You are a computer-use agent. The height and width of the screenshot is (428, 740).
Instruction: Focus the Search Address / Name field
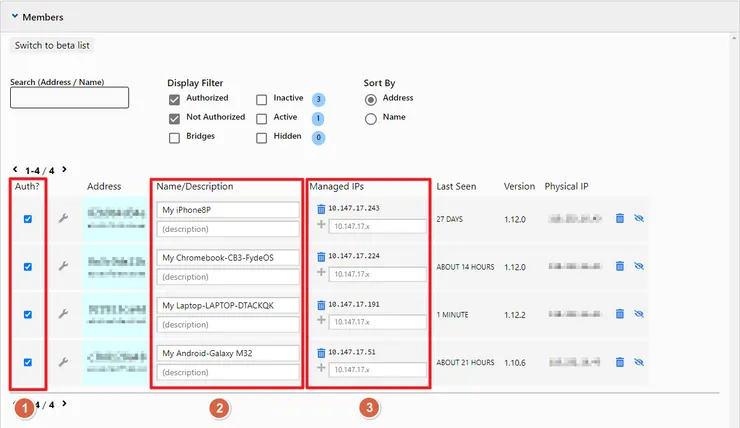[x=69, y=97]
